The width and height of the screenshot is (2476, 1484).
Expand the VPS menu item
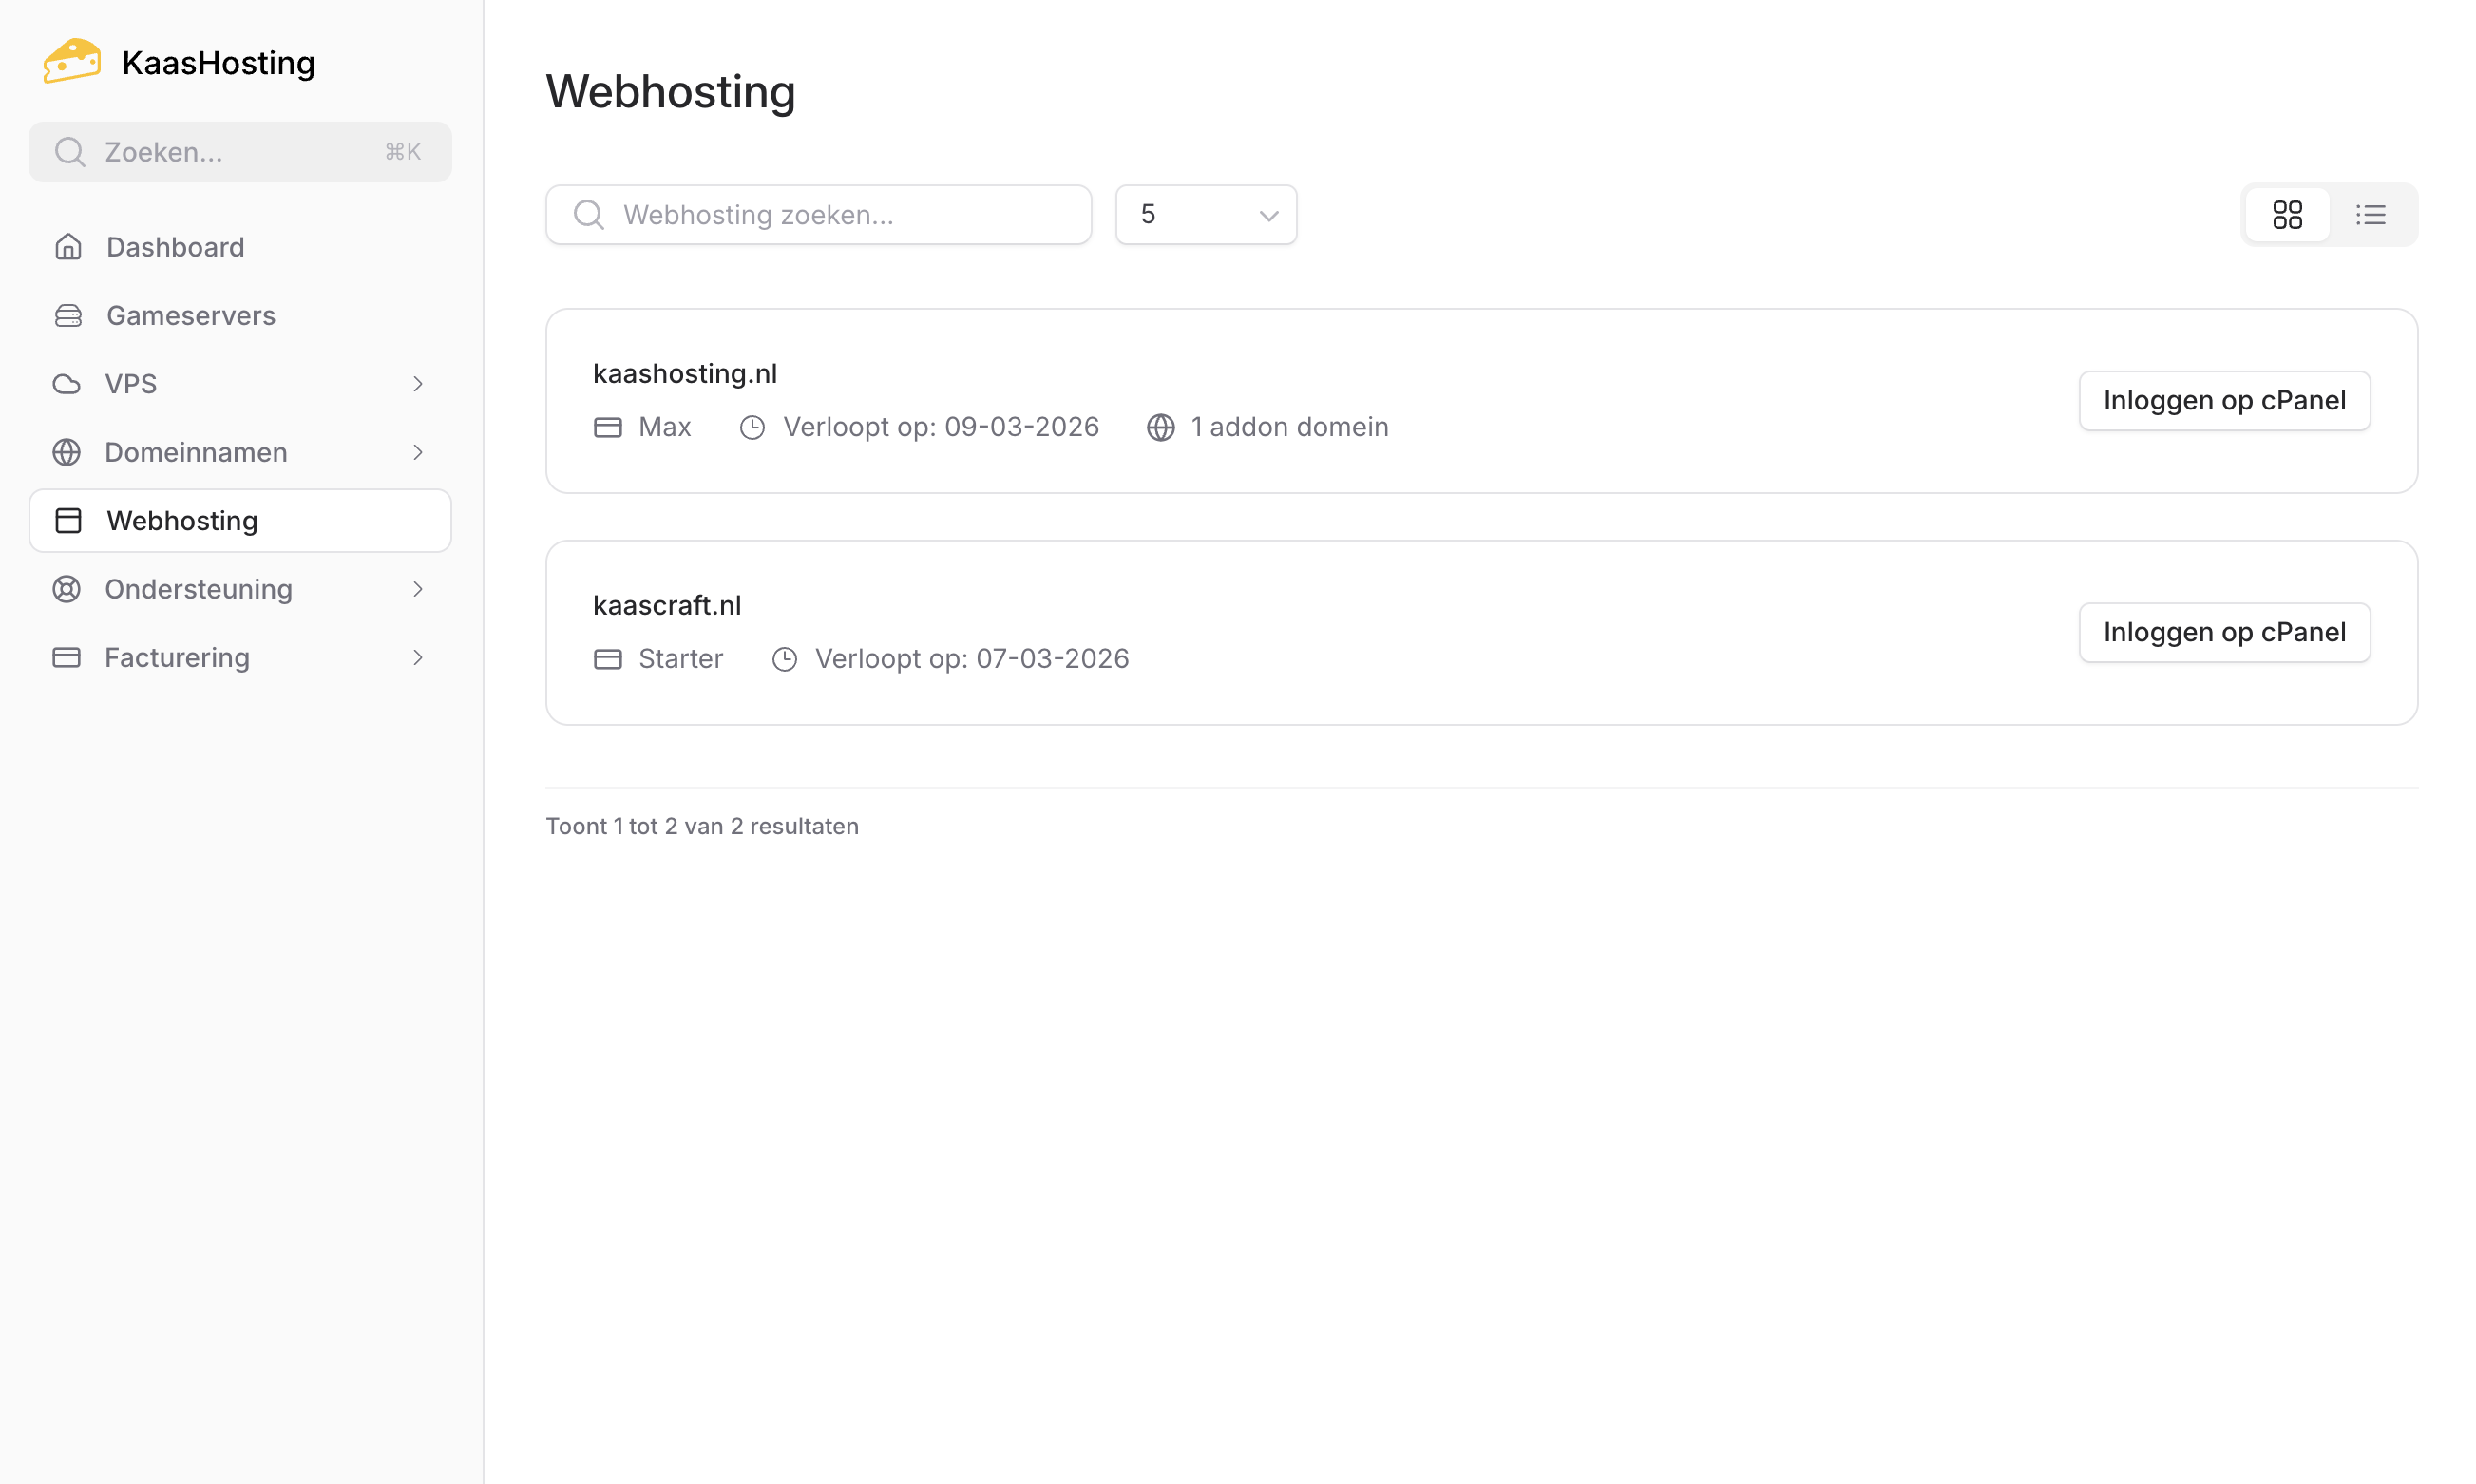pos(418,383)
